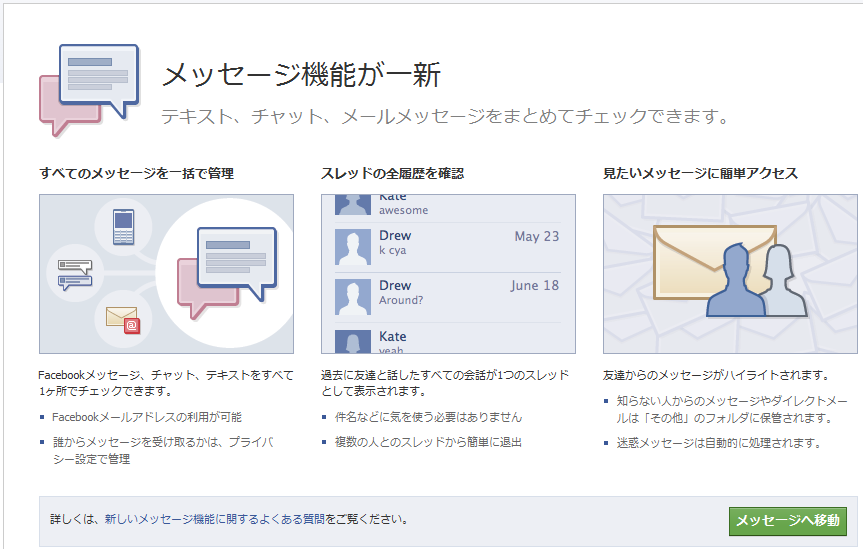Click the heading スレッドの全履歴を確認
This screenshot has height=549, width=863.
pyautogui.click(x=392, y=174)
